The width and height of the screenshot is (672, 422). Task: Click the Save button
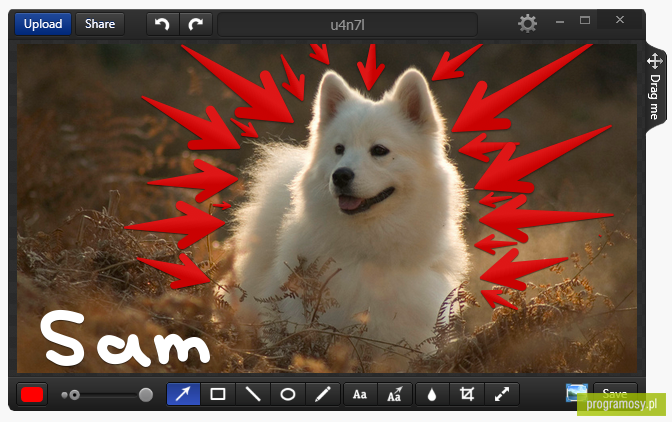615,393
